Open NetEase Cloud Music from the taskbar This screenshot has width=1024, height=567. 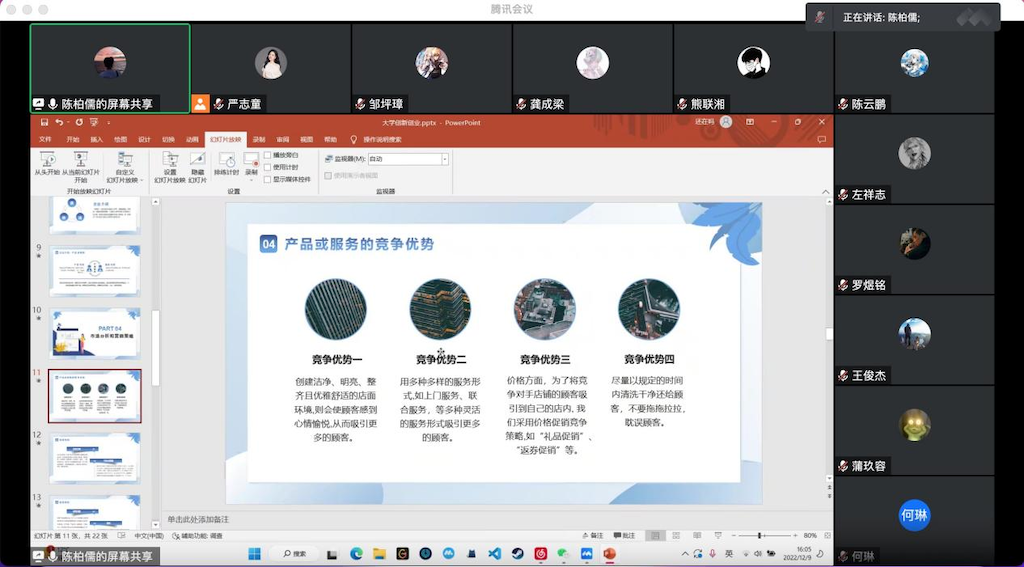coord(540,554)
